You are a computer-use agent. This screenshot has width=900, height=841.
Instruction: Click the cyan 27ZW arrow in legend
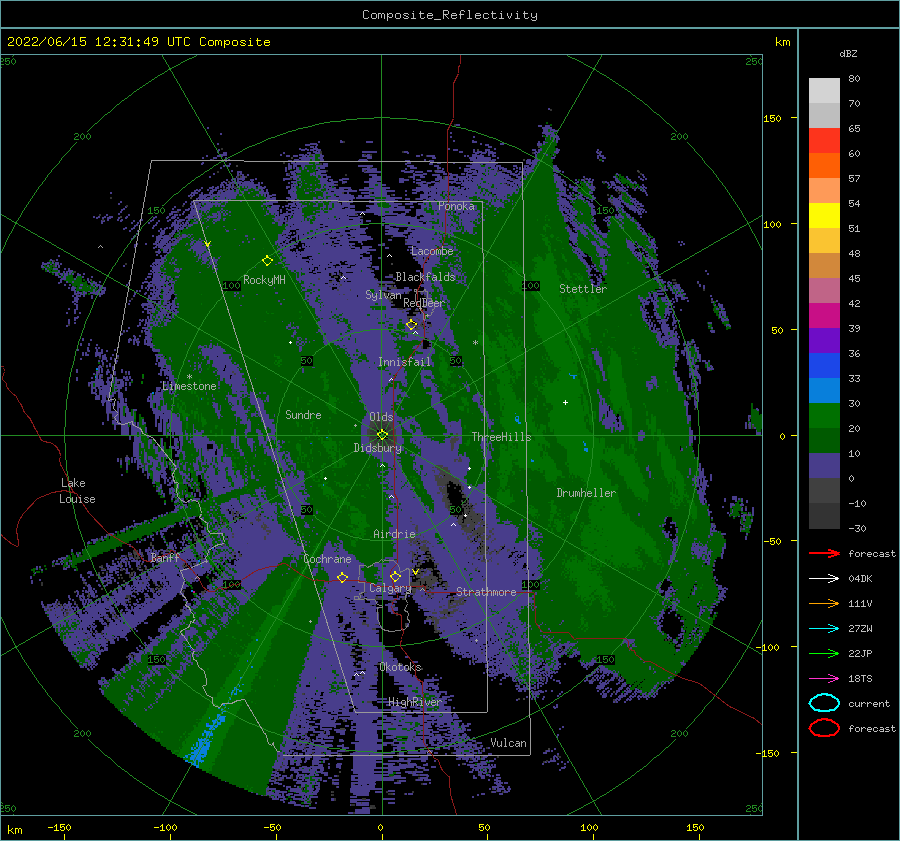824,629
